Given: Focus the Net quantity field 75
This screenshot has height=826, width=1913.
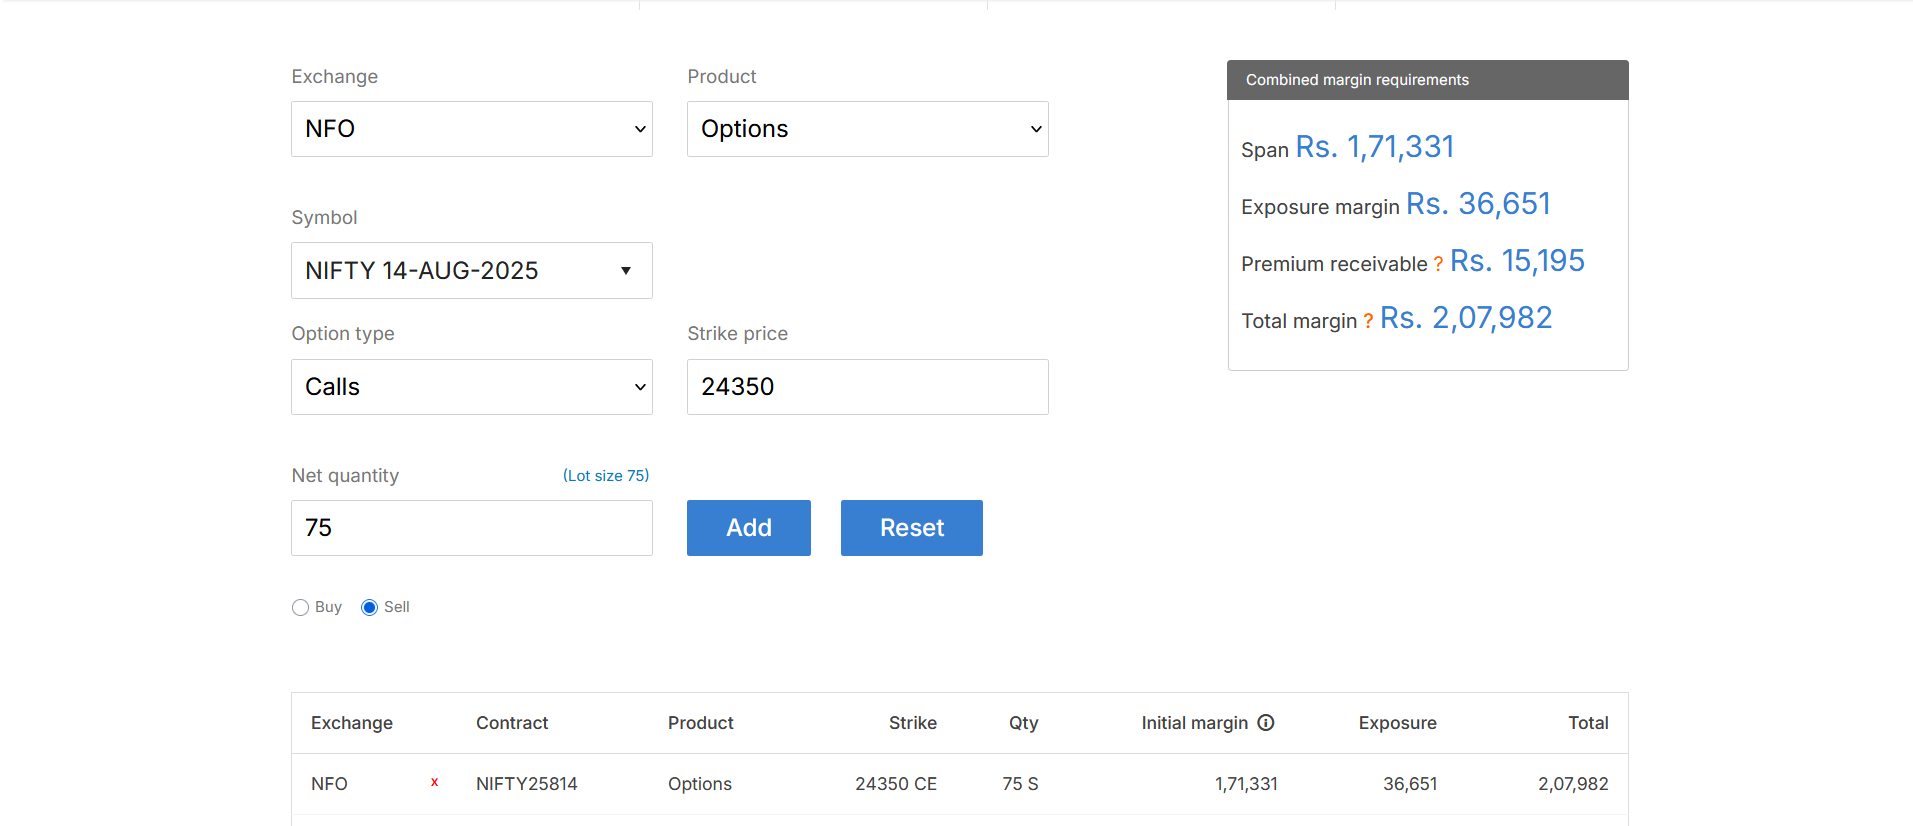Looking at the screenshot, I should point(472,528).
